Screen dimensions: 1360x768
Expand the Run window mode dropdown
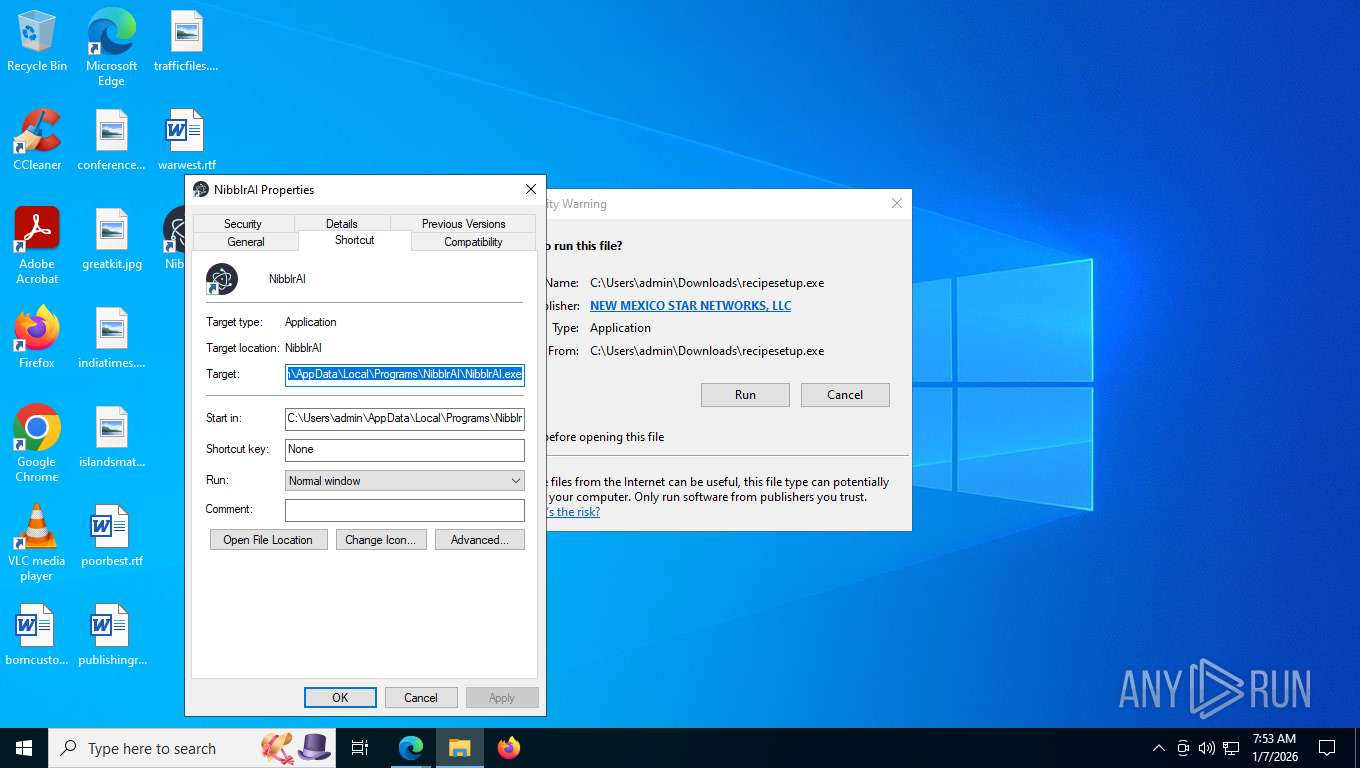click(x=404, y=481)
